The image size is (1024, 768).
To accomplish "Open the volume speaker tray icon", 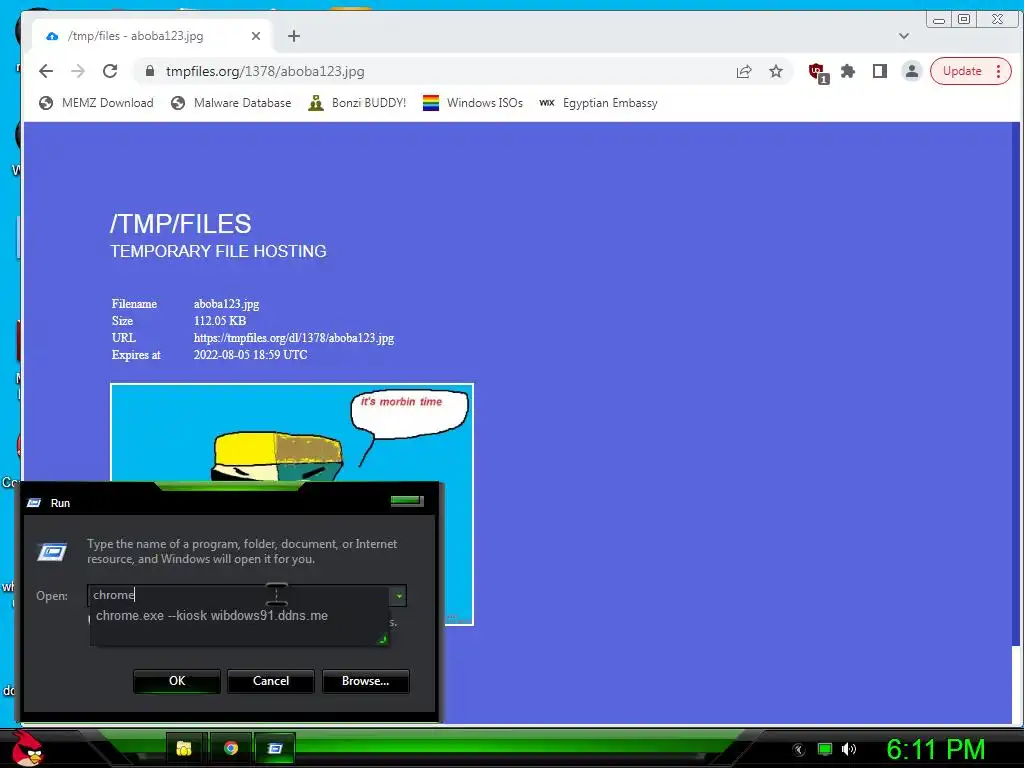I will 848,749.
